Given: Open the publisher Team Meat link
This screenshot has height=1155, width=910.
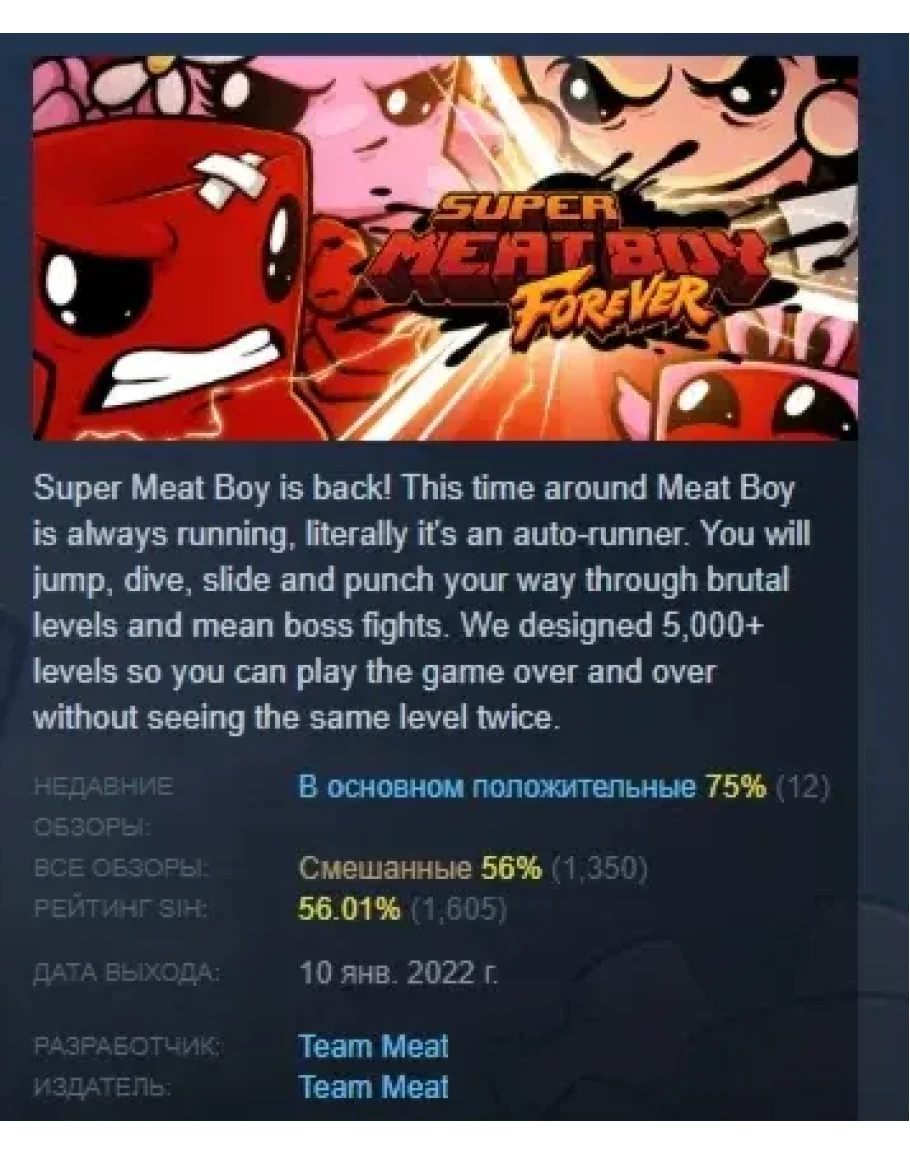Looking at the screenshot, I should pos(374,1086).
